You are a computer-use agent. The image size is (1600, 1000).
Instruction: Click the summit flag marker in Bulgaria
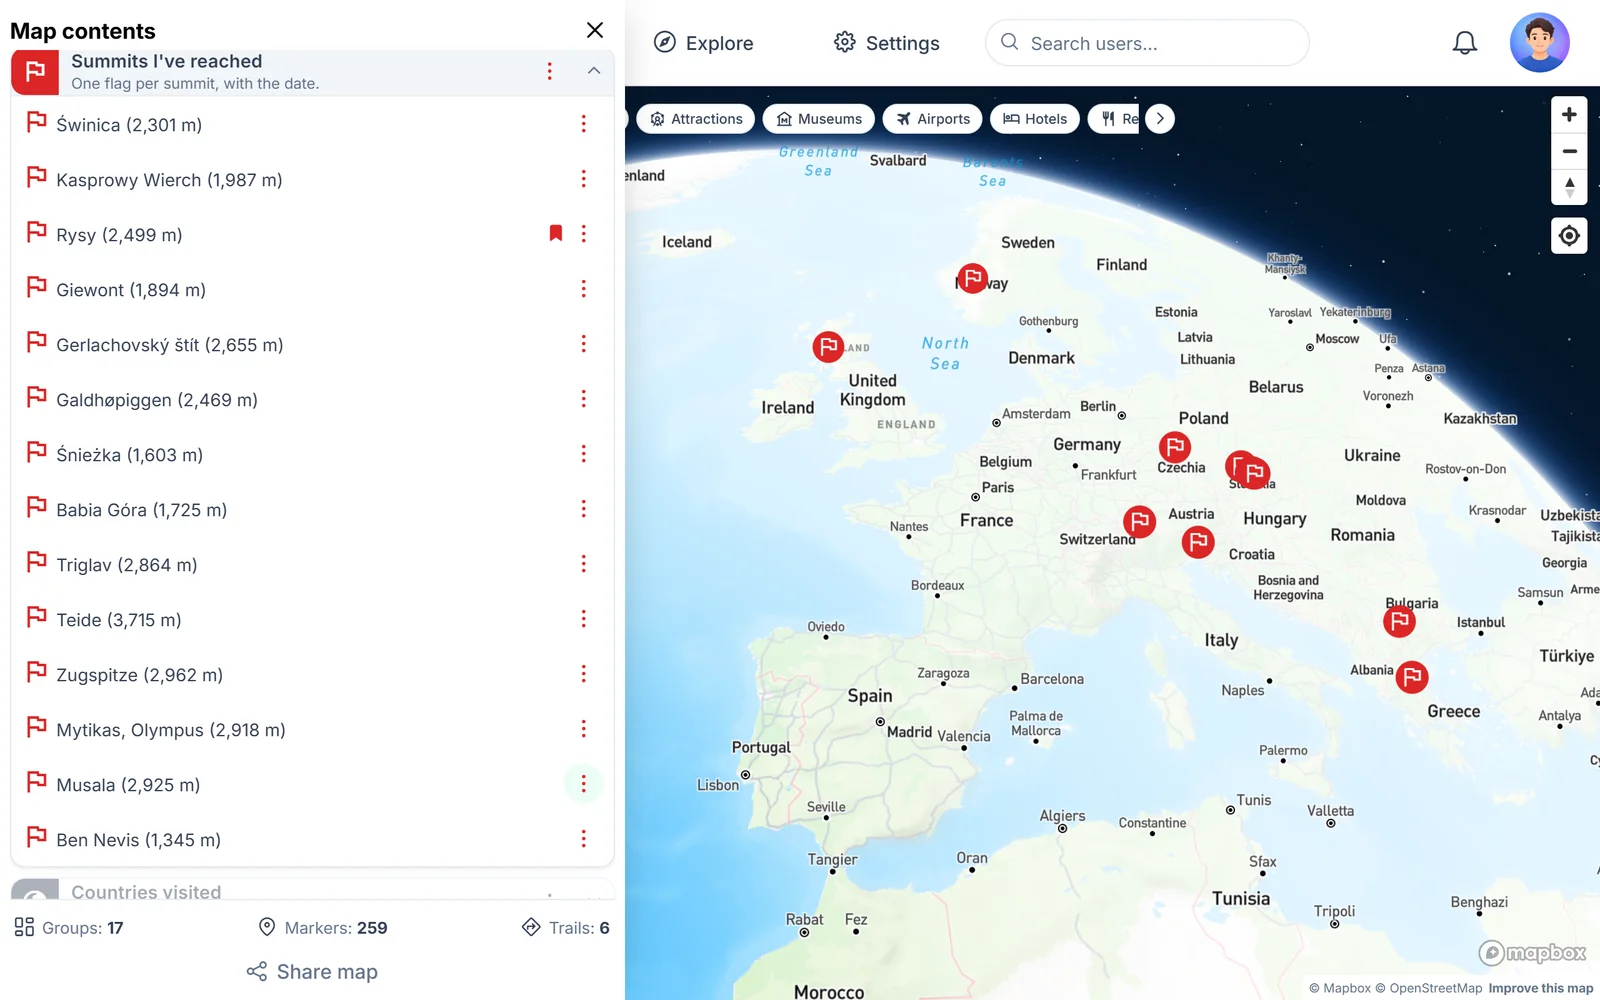1400,622
